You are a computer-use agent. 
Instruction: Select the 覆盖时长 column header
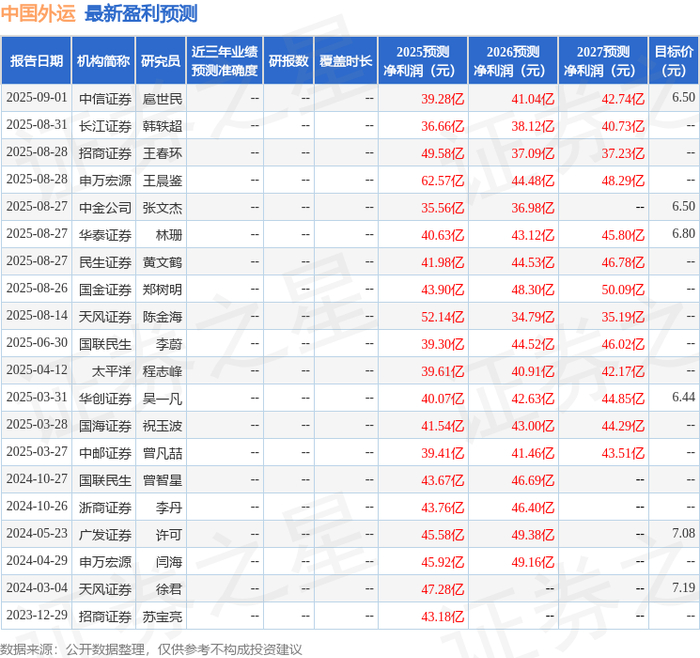point(346,61)
